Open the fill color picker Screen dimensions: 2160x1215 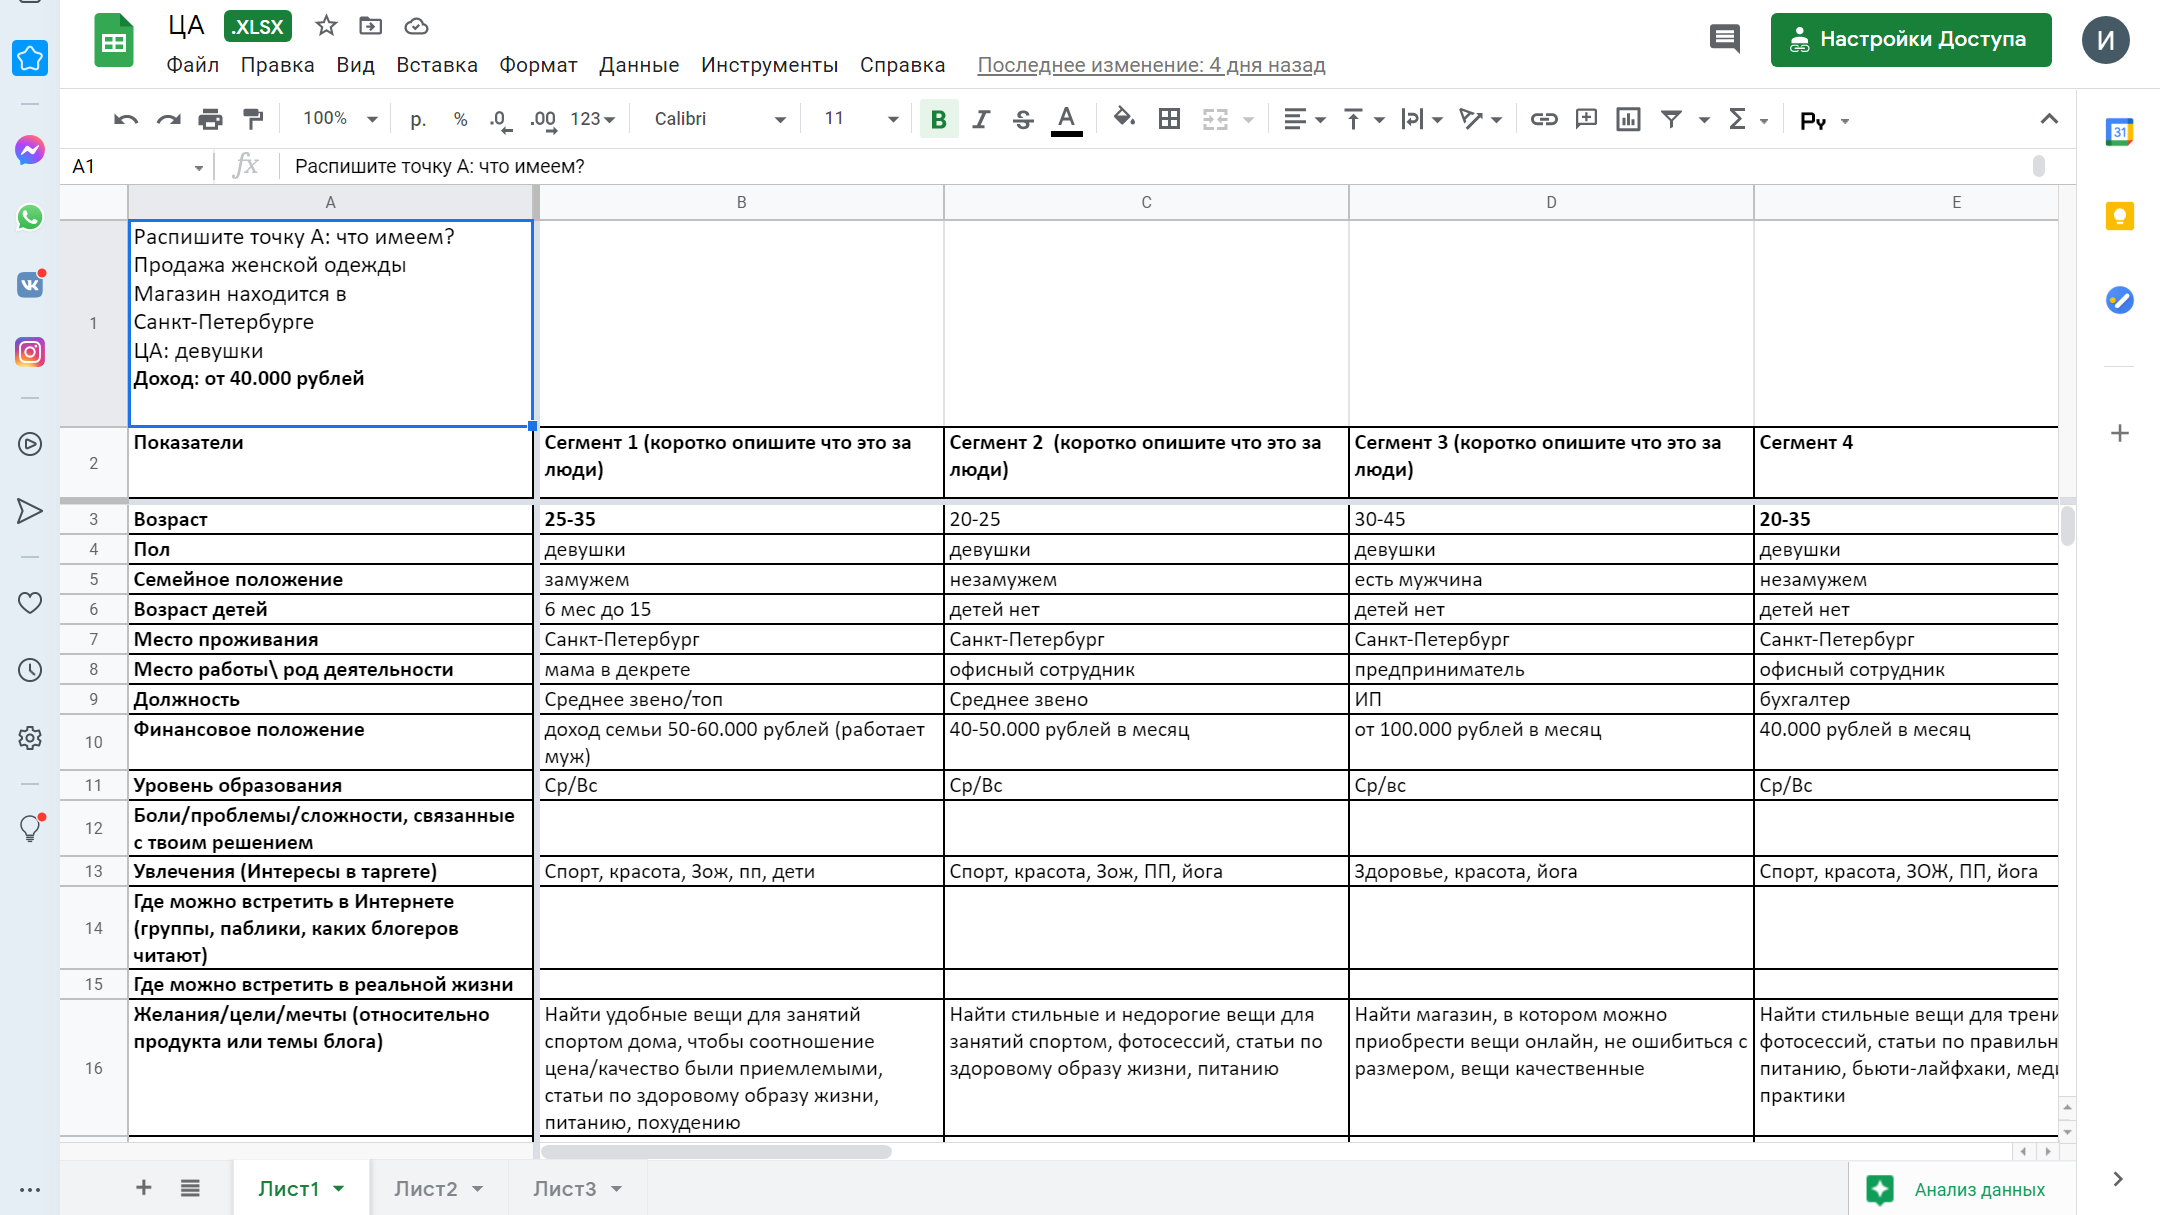(1124, 120)
